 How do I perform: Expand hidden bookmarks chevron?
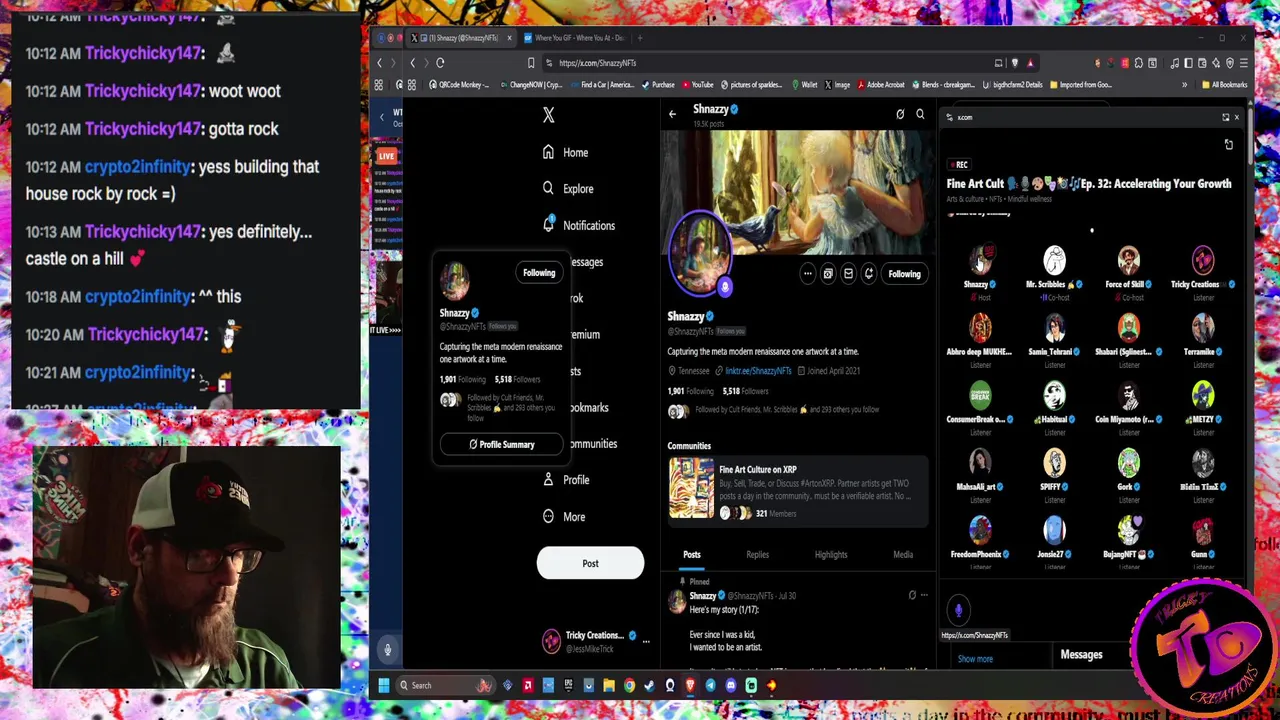point(1185,85)
